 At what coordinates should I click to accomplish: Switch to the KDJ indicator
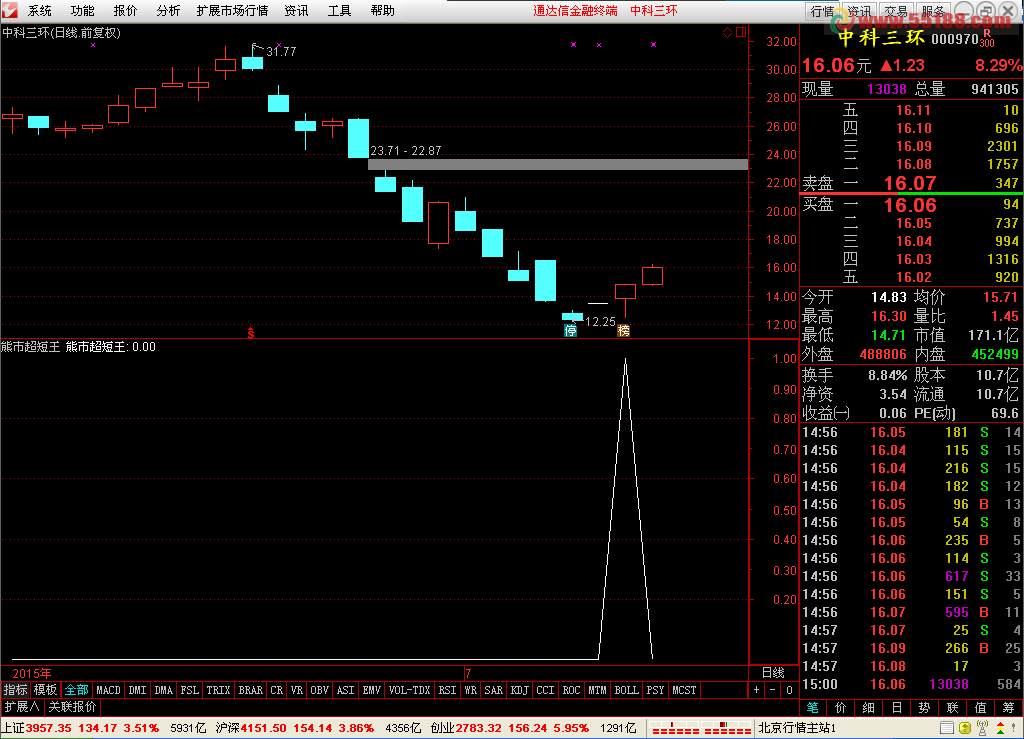point(519,689)
